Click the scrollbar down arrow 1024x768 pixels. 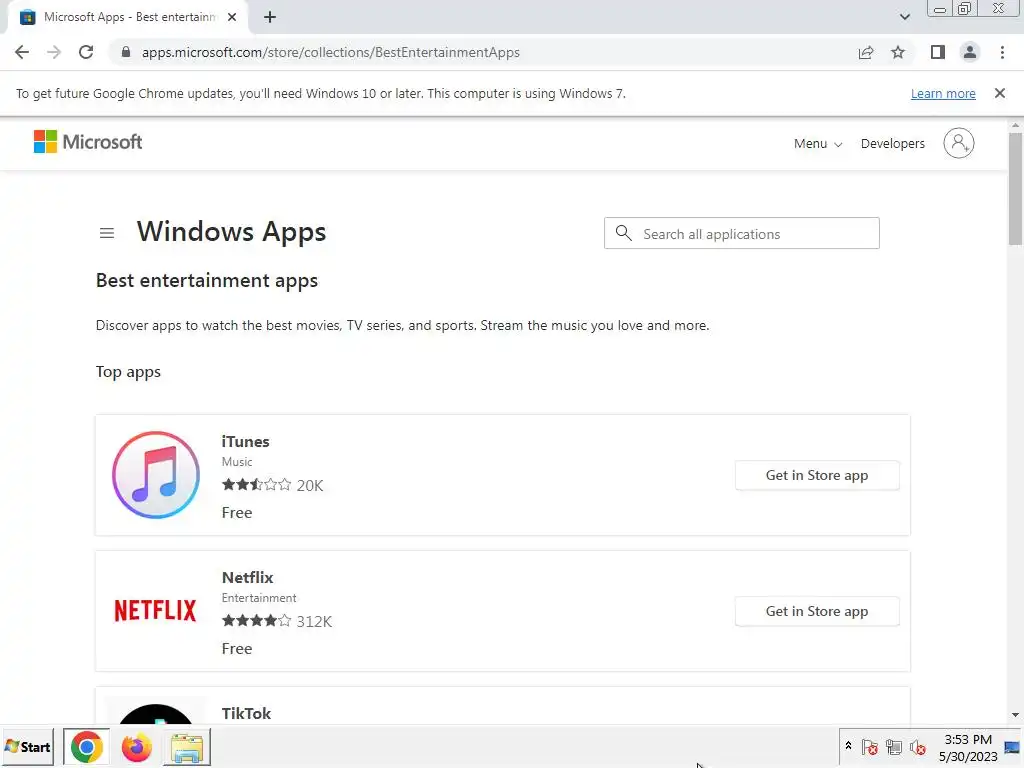coord(1016,716)
